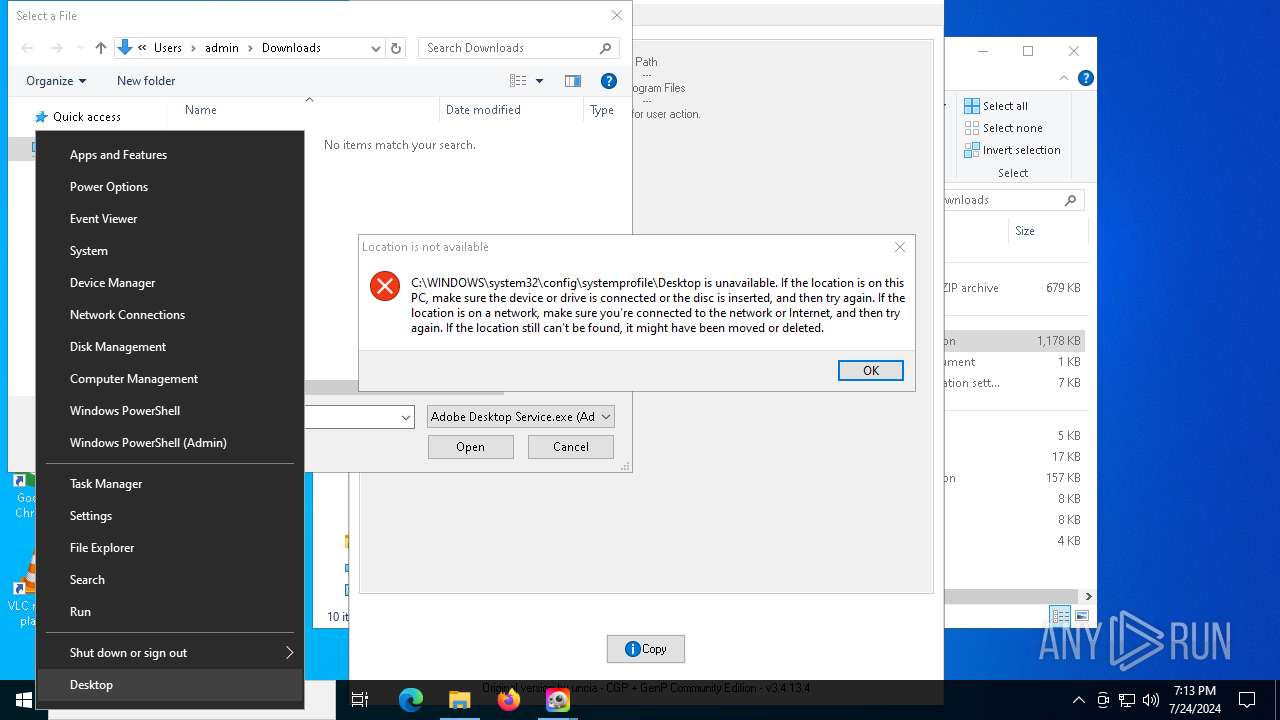Launch Windows PowerShell (Admin)

[x=169, y=443]
